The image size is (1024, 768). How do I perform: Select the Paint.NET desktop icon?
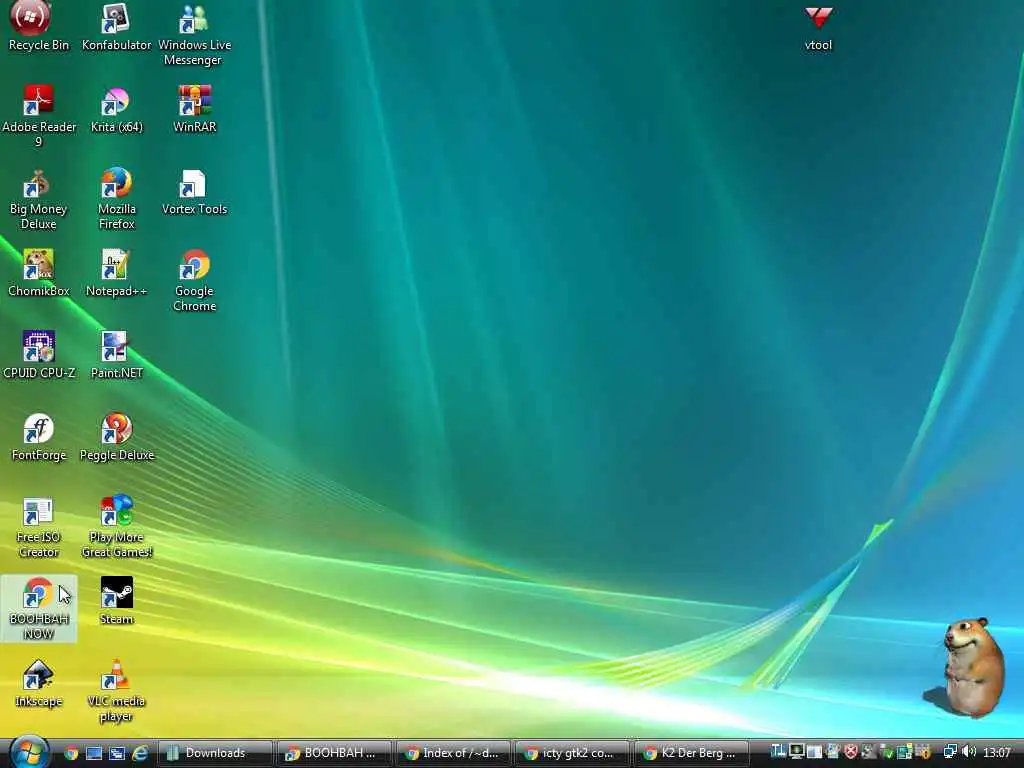tap(116, 355)
